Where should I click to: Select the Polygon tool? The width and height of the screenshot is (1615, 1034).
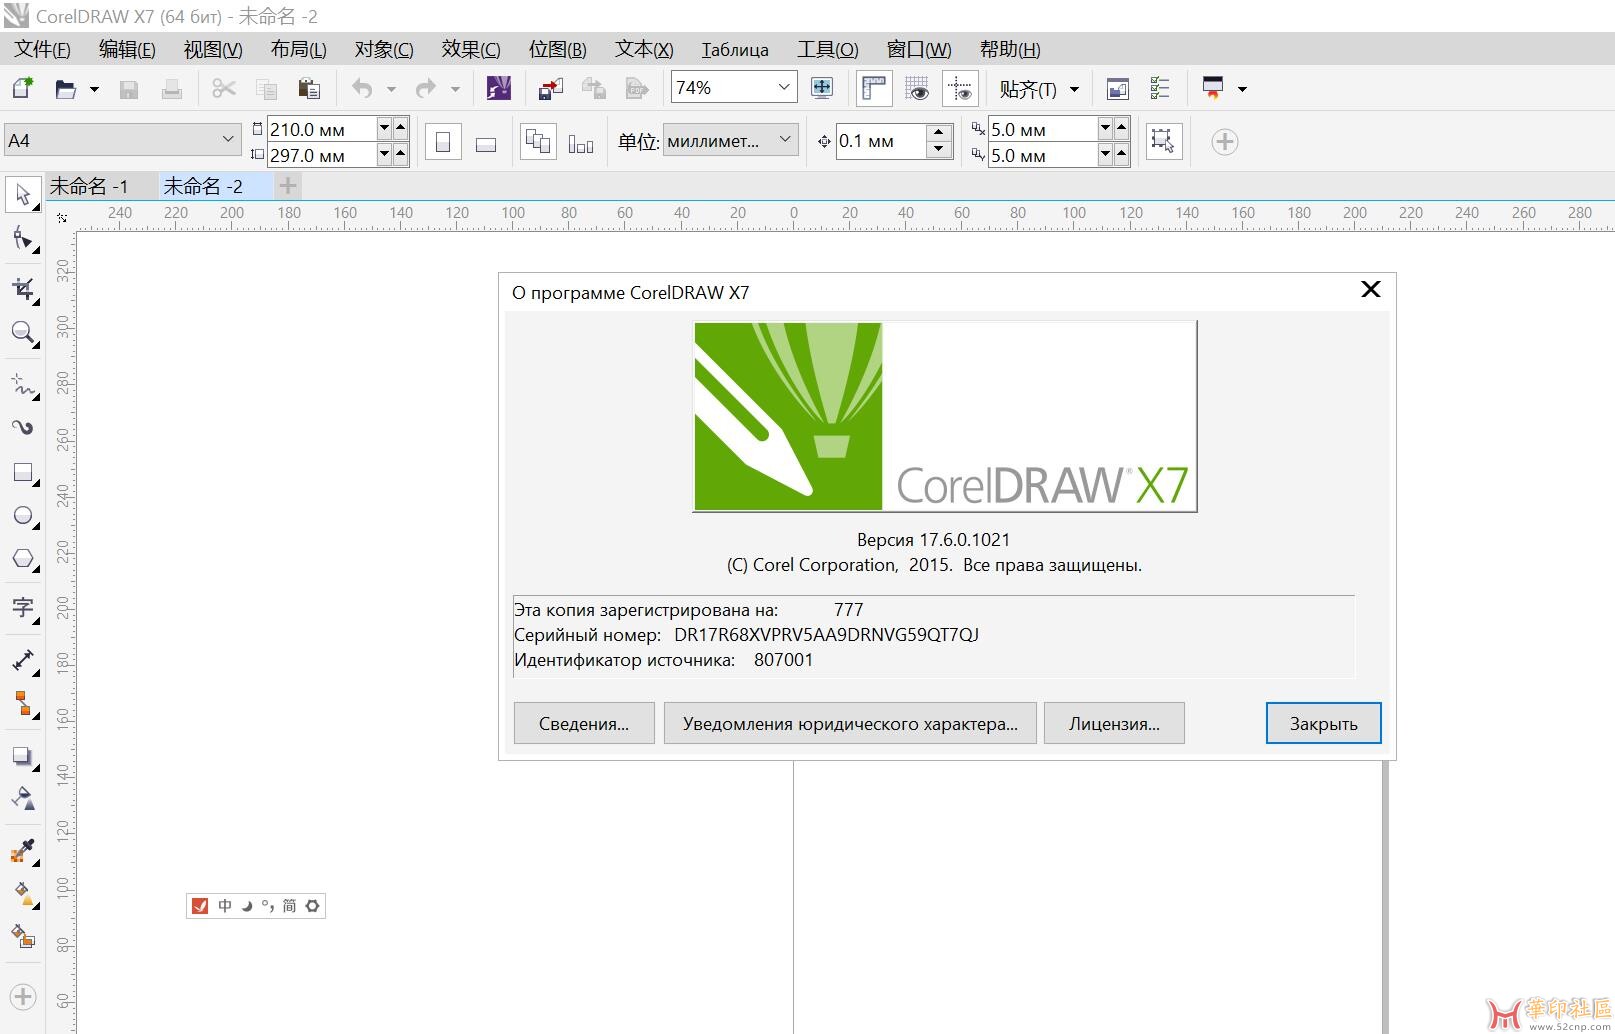(23, 559)
